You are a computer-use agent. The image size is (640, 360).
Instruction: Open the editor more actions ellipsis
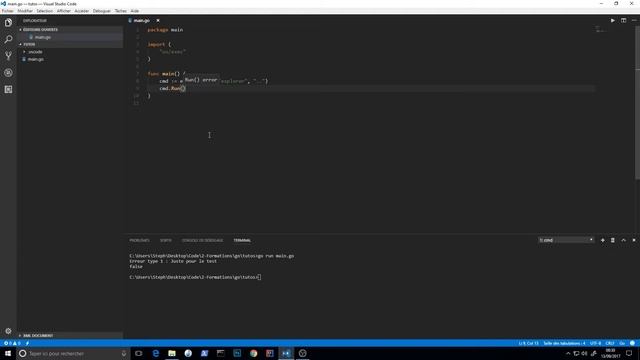tap(634, 20)
